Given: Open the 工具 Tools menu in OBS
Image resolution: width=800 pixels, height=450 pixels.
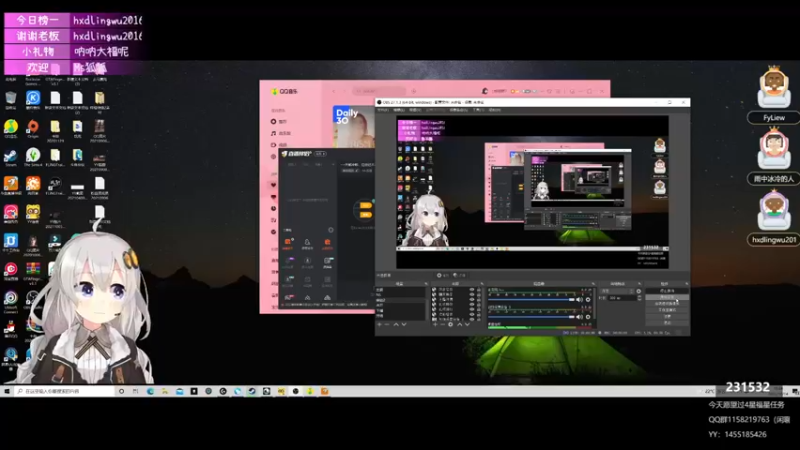Looking at the screenshot, I should coord(479,110).
